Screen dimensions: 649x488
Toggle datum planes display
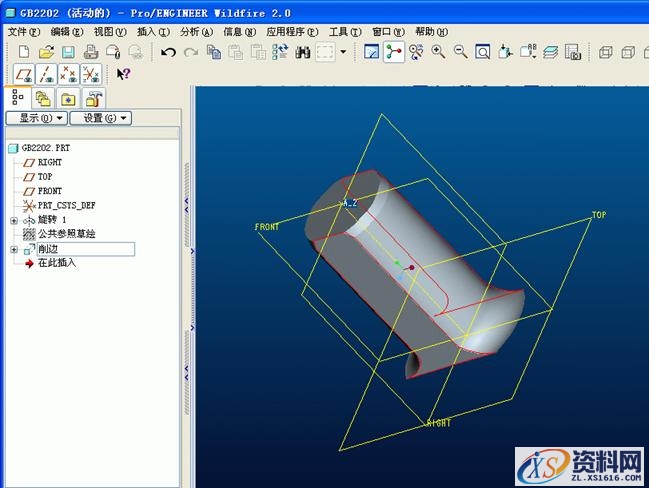pos(23,74)
